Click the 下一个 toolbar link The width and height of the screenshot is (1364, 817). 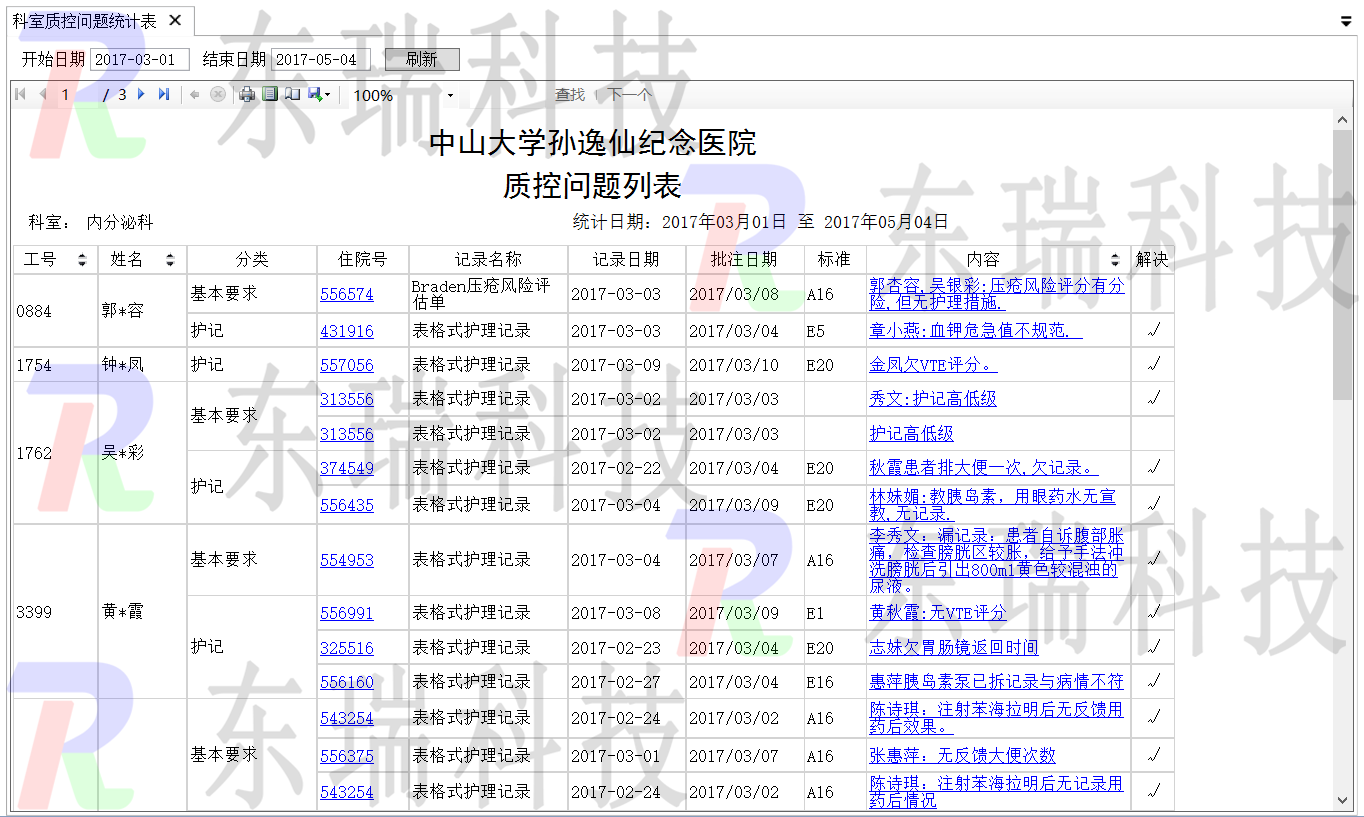pyautogui.click(x=629, y=95)
